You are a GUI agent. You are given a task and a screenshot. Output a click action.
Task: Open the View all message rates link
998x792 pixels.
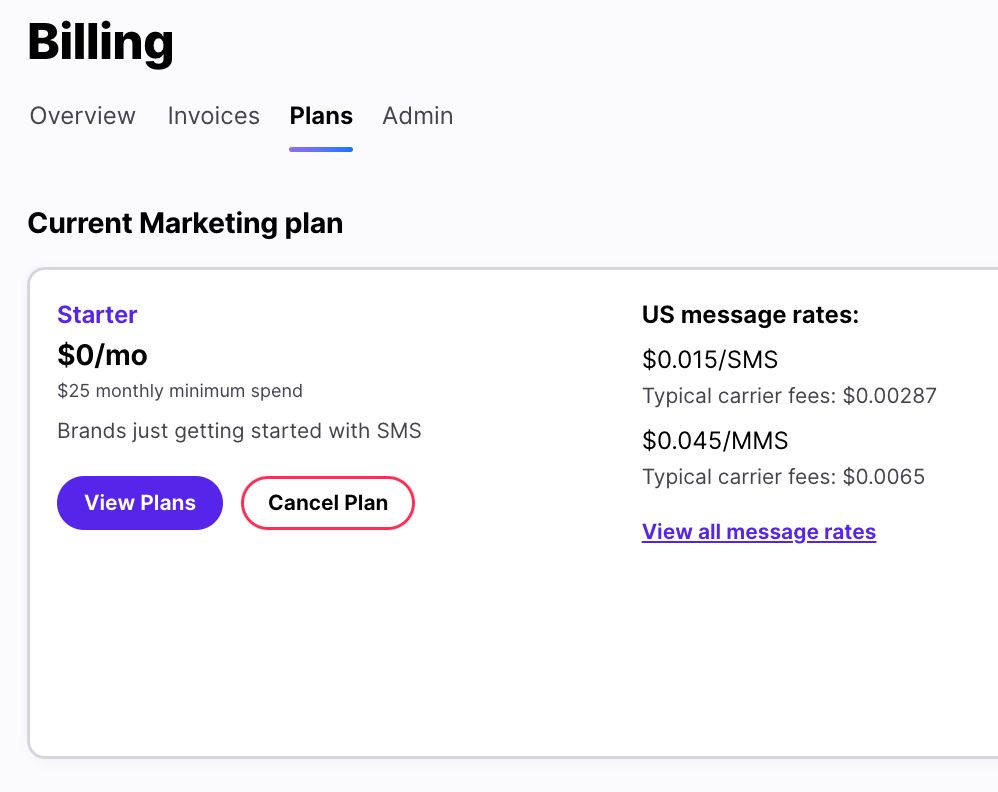758,531
